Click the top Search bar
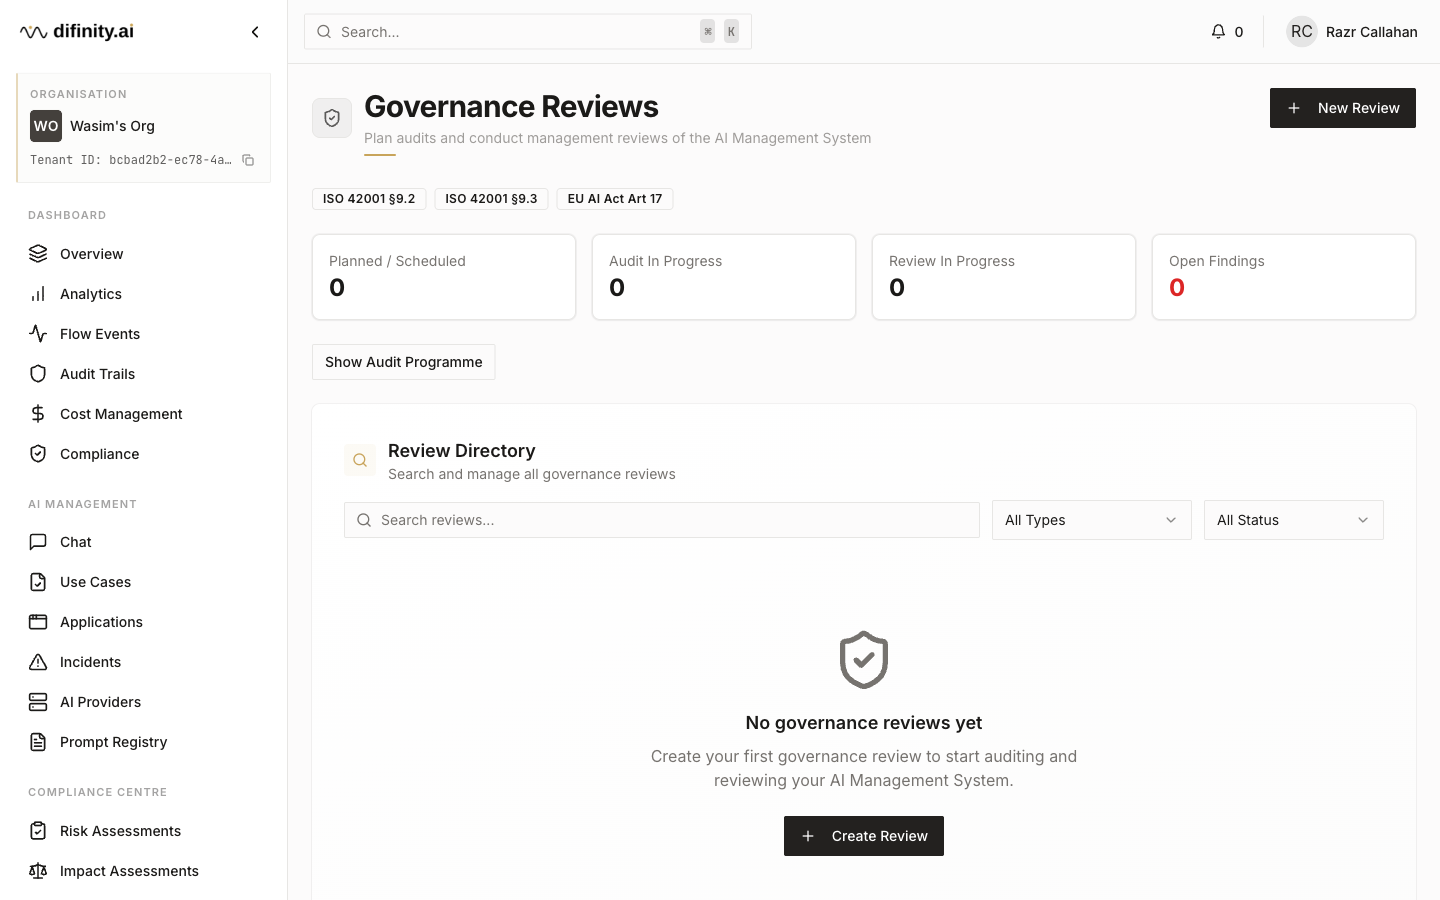This screenshot has width=1440, height=900. 528,32
